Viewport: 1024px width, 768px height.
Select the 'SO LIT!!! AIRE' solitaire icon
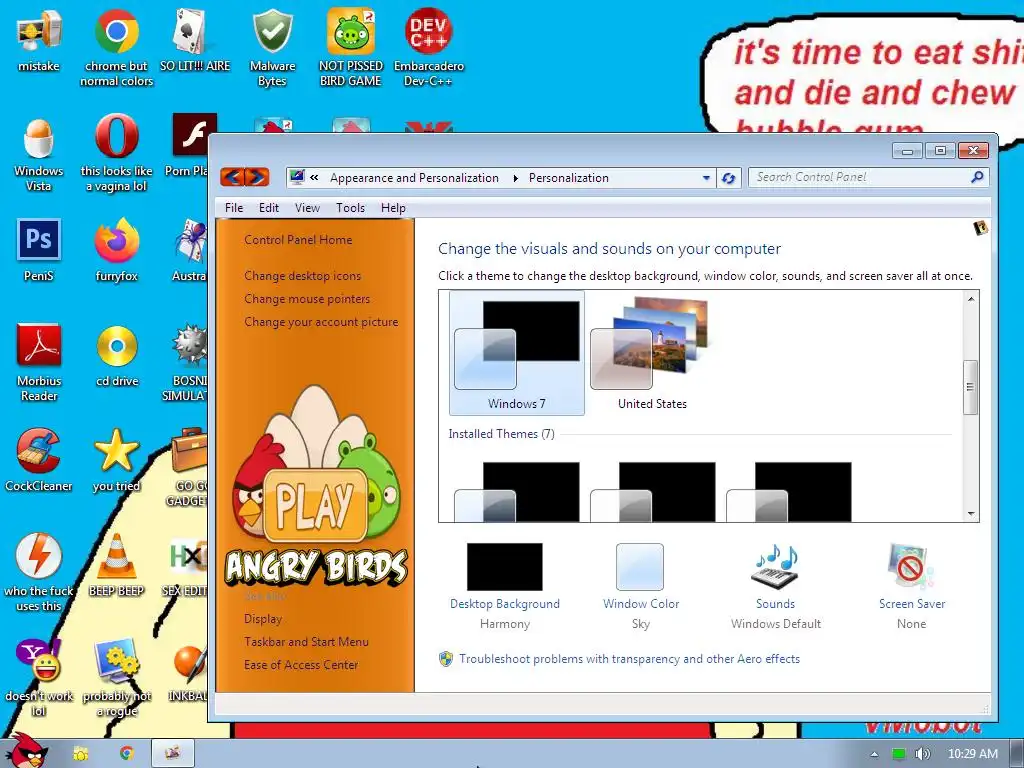[195, 40]
